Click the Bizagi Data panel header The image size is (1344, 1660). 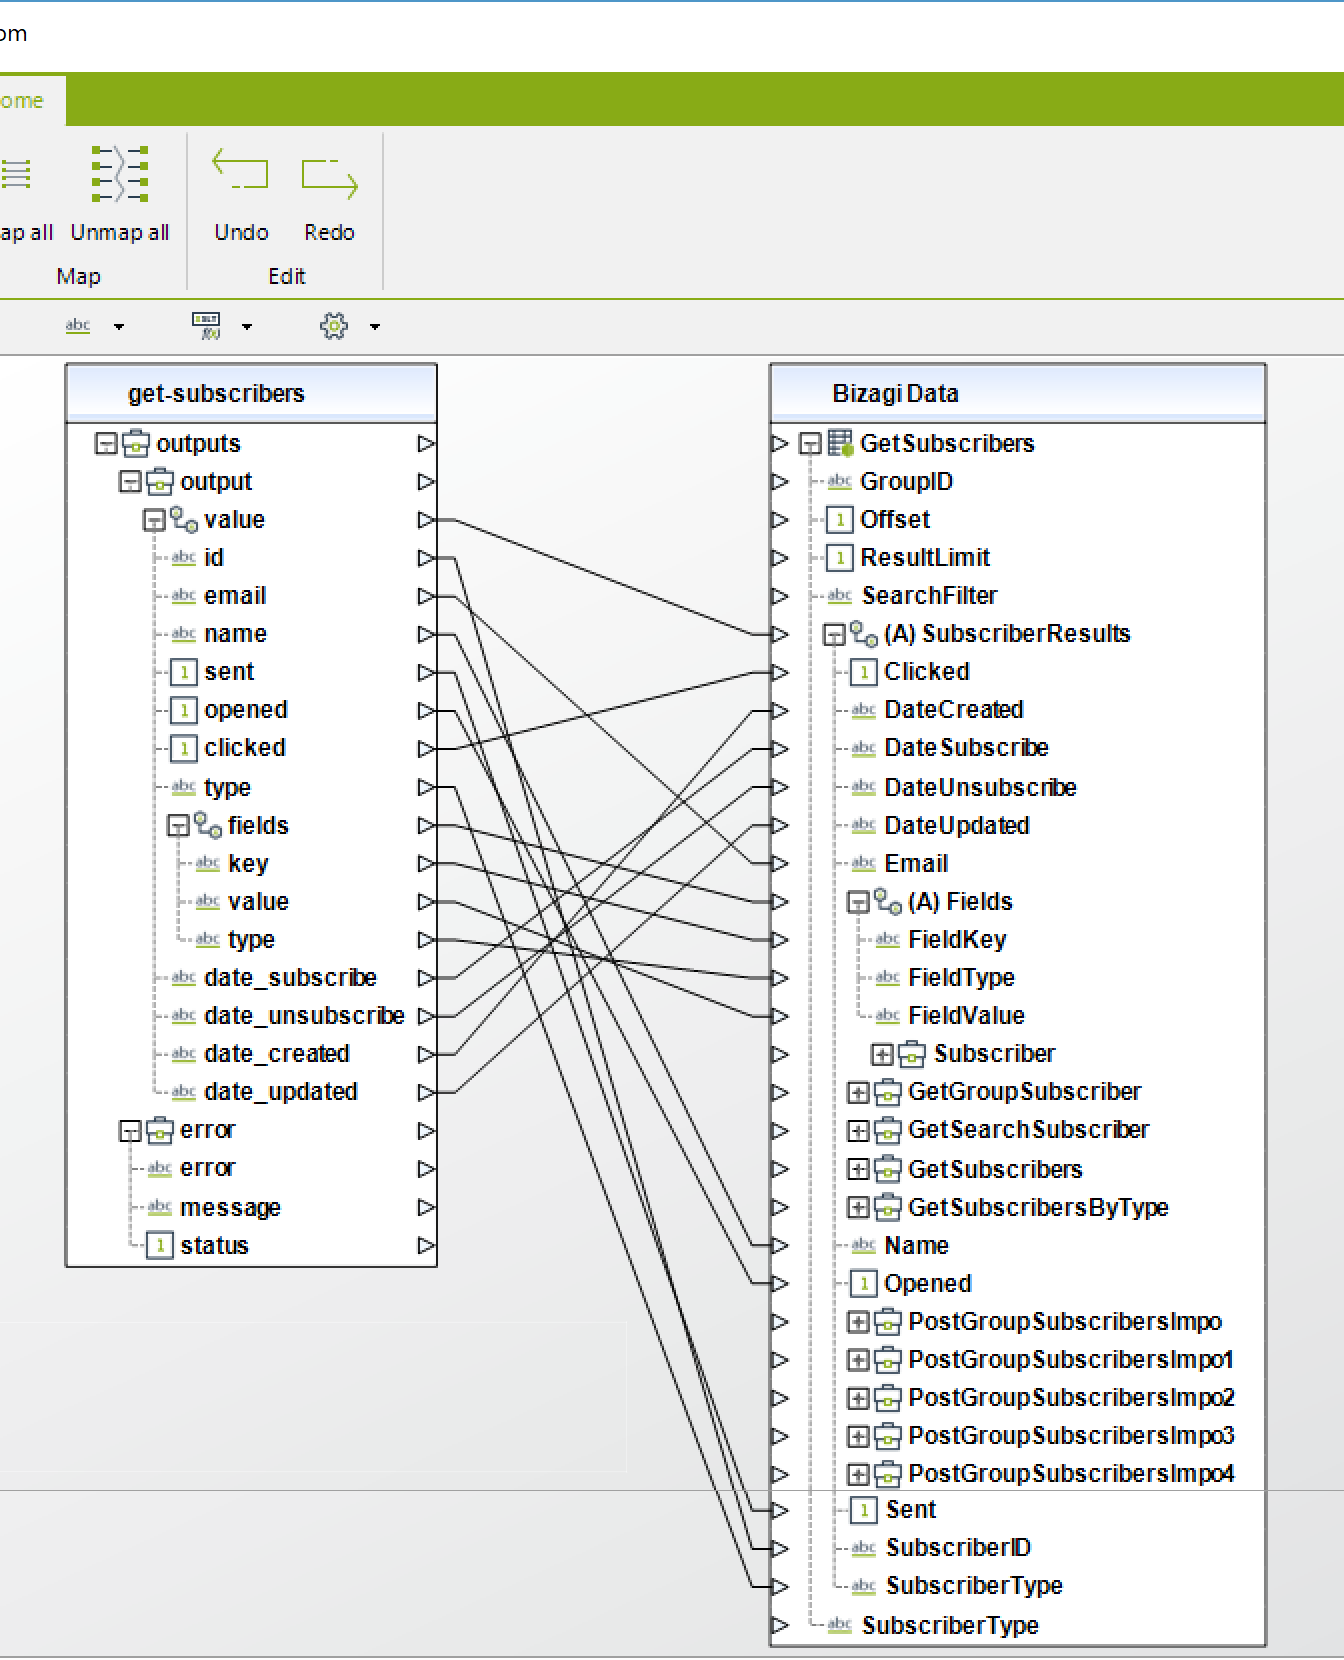[1017, 393]
